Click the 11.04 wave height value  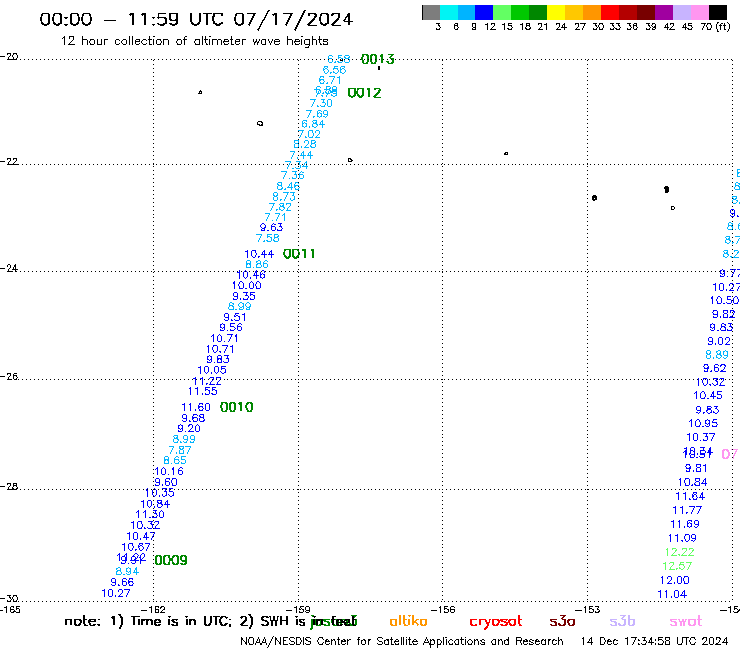(672, 594)
